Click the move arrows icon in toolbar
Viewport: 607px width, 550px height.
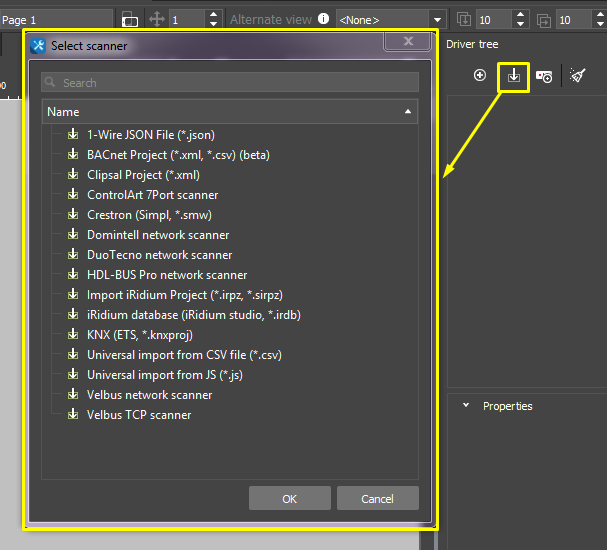pos(157,19)
